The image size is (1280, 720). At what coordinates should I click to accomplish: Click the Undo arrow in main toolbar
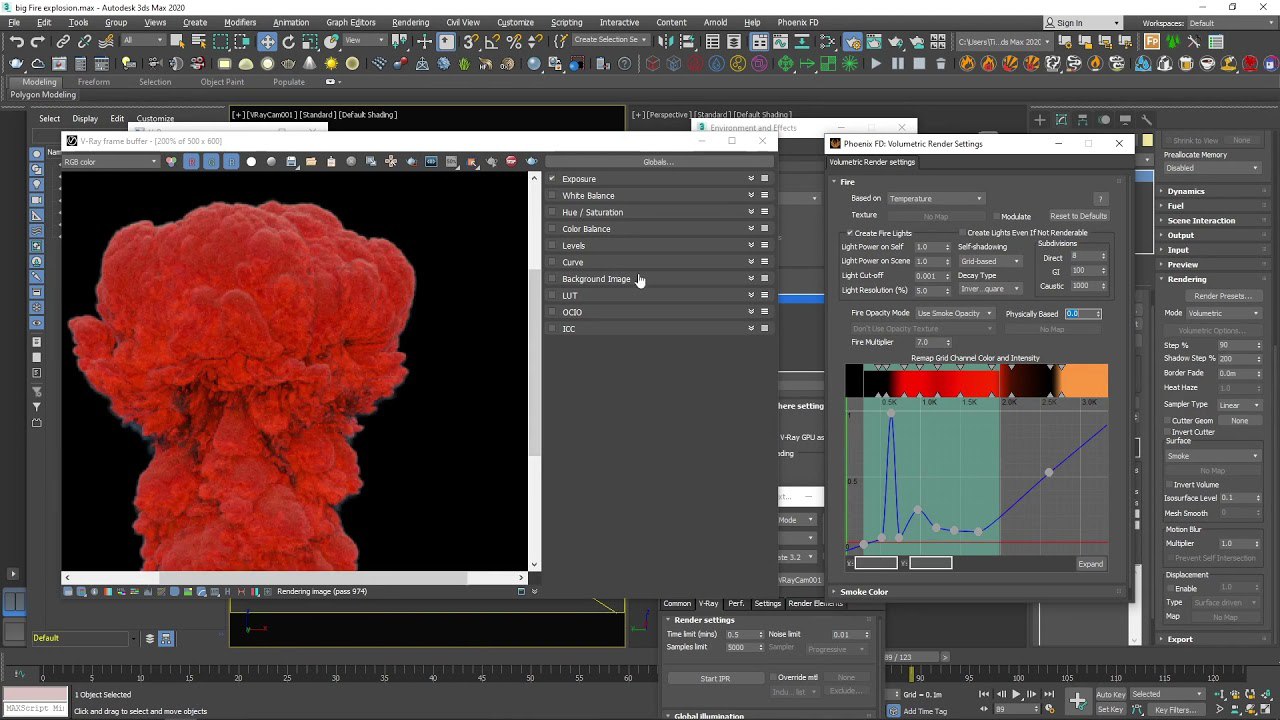16,42
